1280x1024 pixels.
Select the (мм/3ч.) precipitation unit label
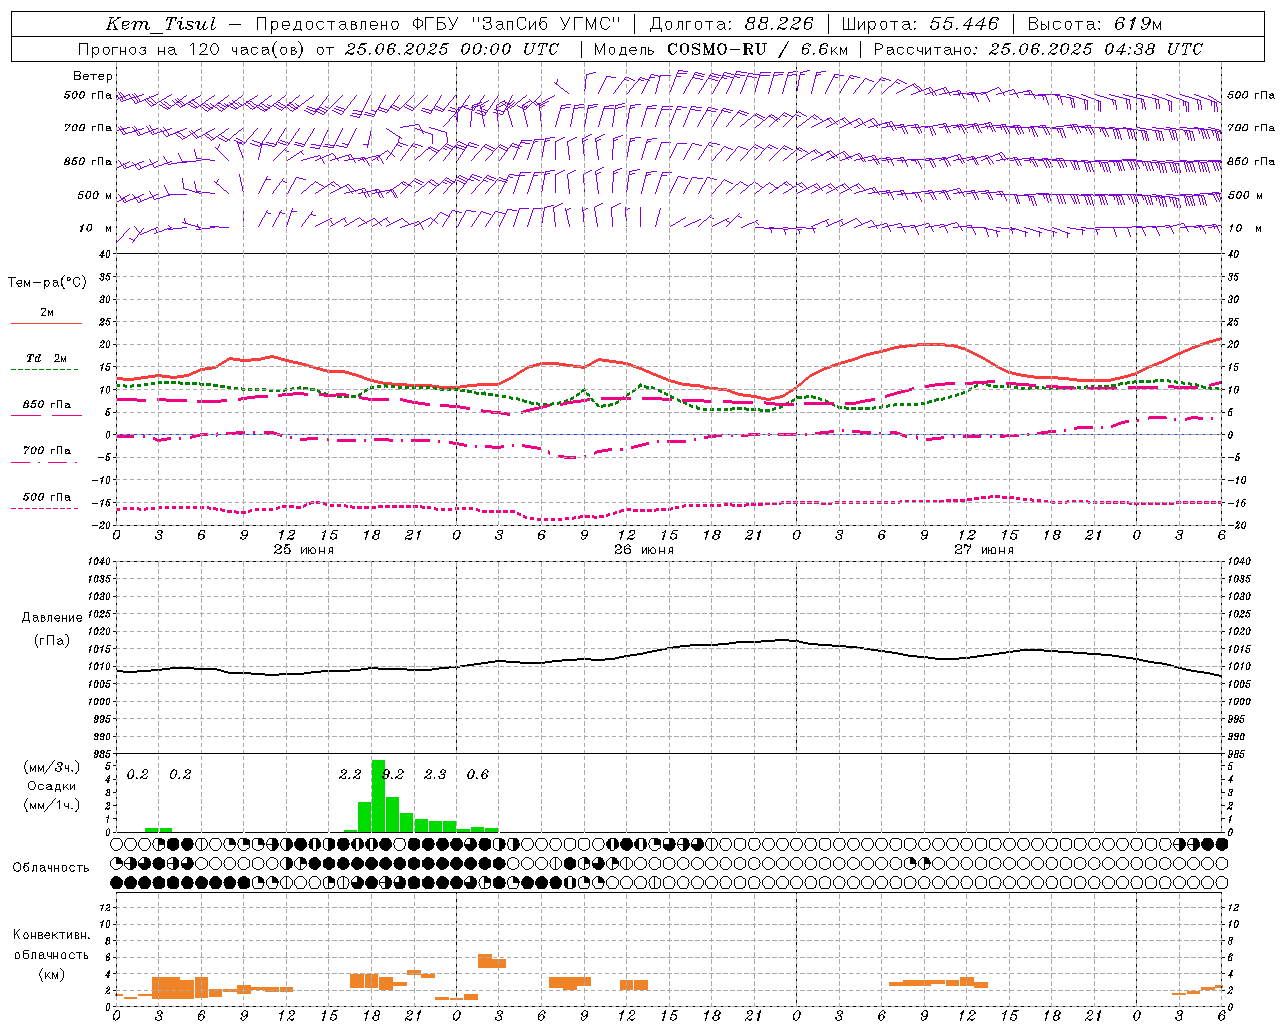(51, 767)
